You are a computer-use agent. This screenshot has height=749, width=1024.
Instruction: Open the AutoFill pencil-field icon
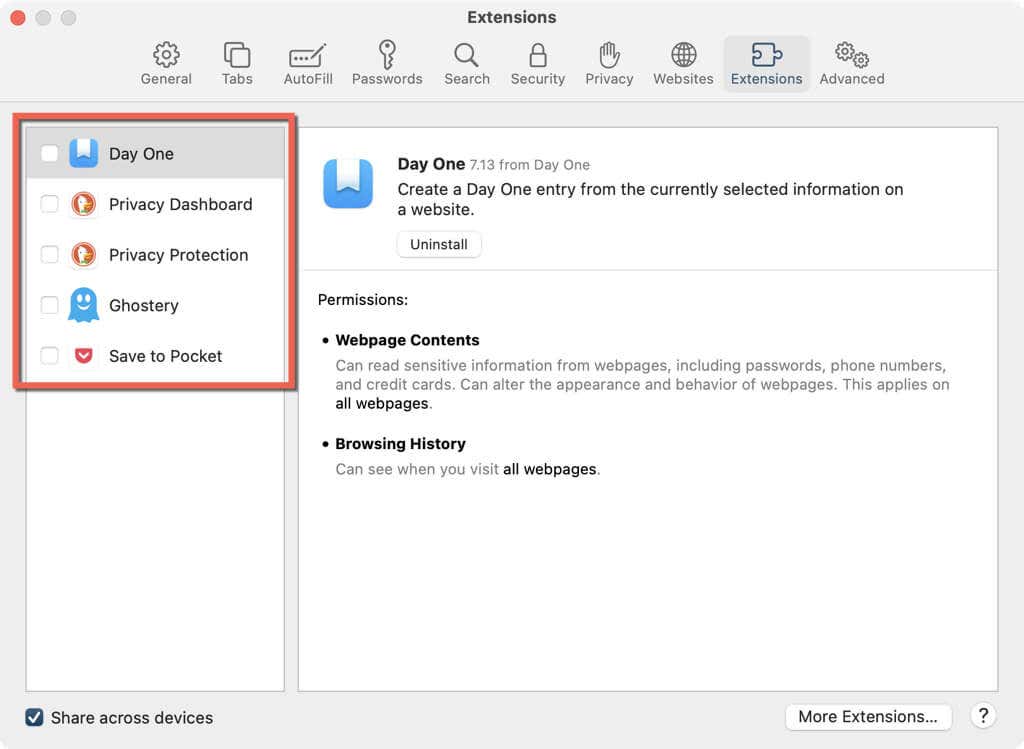tap(308, 56)
